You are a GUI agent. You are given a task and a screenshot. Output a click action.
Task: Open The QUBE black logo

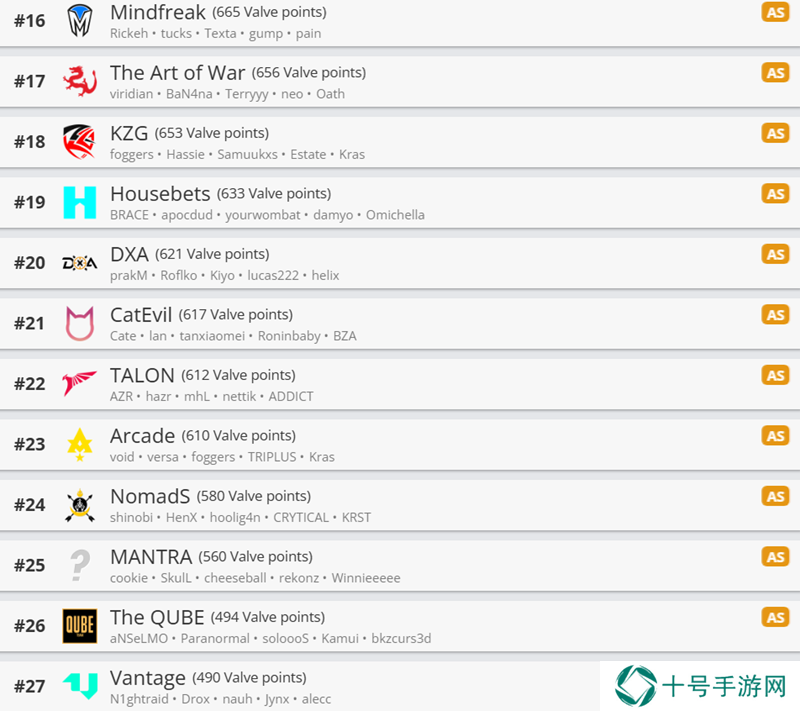tap(80, 626)
